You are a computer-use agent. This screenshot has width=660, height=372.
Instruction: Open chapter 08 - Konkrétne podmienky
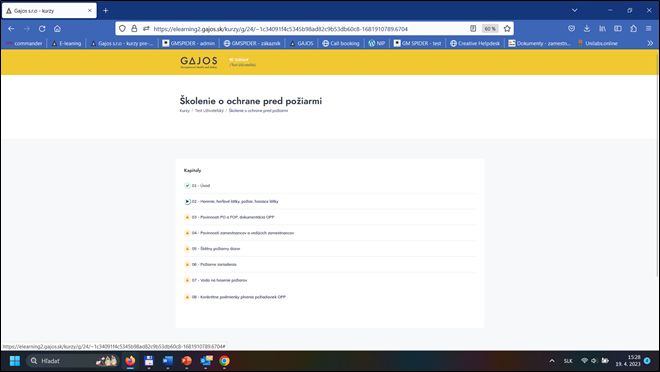pyautogui.click(x=239, y=297)
